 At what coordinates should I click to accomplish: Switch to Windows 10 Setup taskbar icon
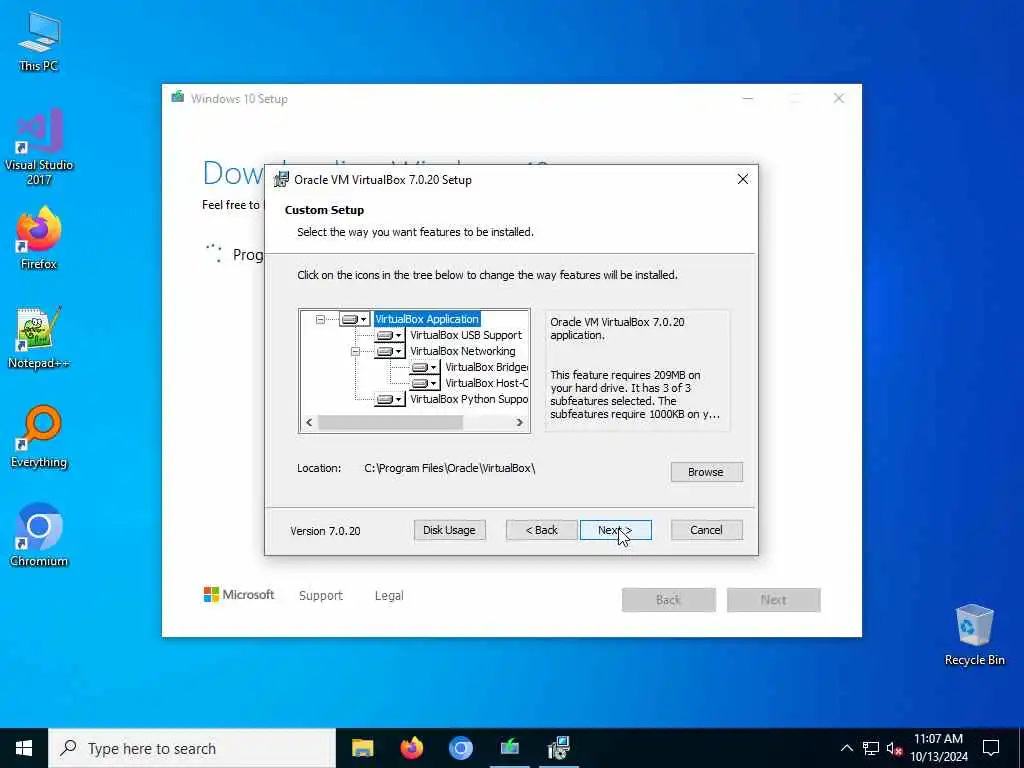pyautogui.click(x=509, y=748)
